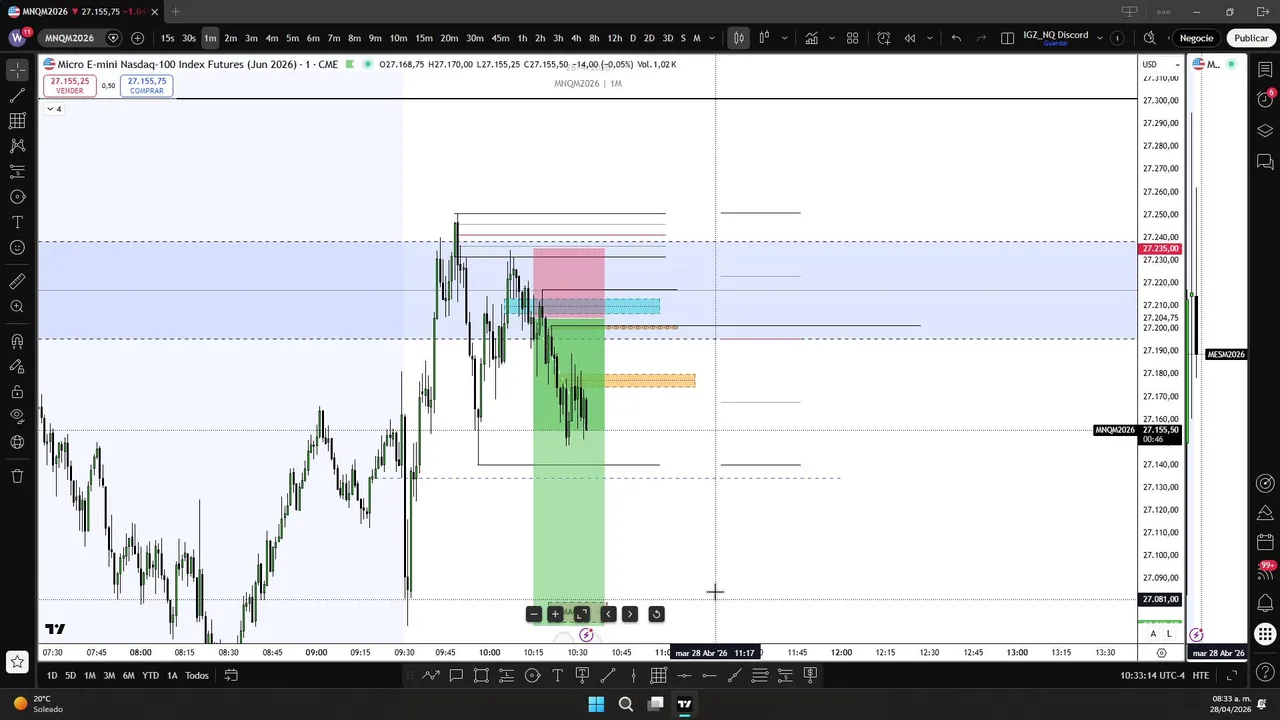Select the M monthly interval
Image resolution: width=1280 pixels, height=720 pixels.
tap(697, 38)
